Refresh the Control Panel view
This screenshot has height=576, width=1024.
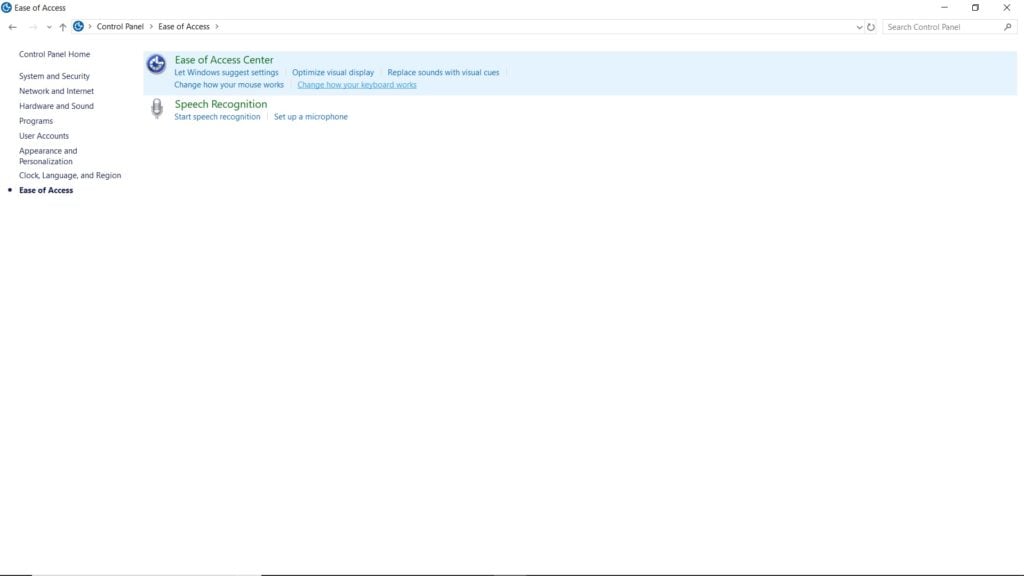871,27
